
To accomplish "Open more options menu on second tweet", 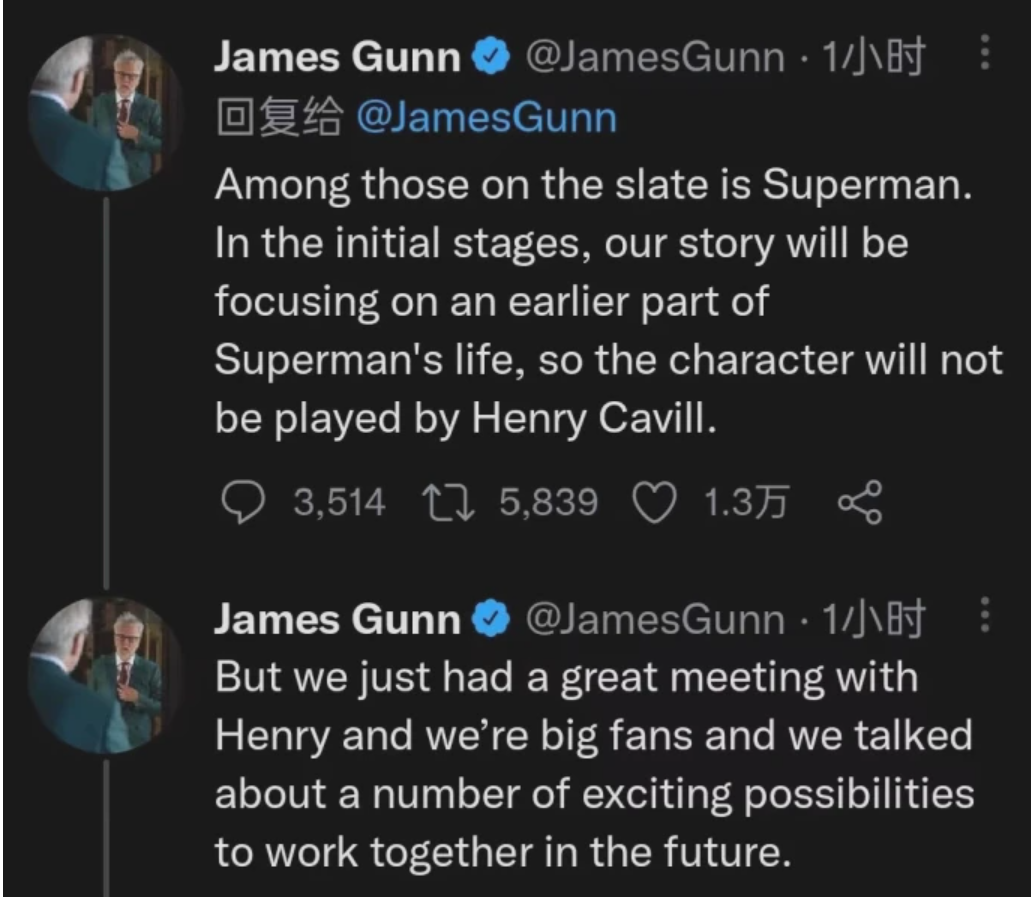I will coord(984,617).
